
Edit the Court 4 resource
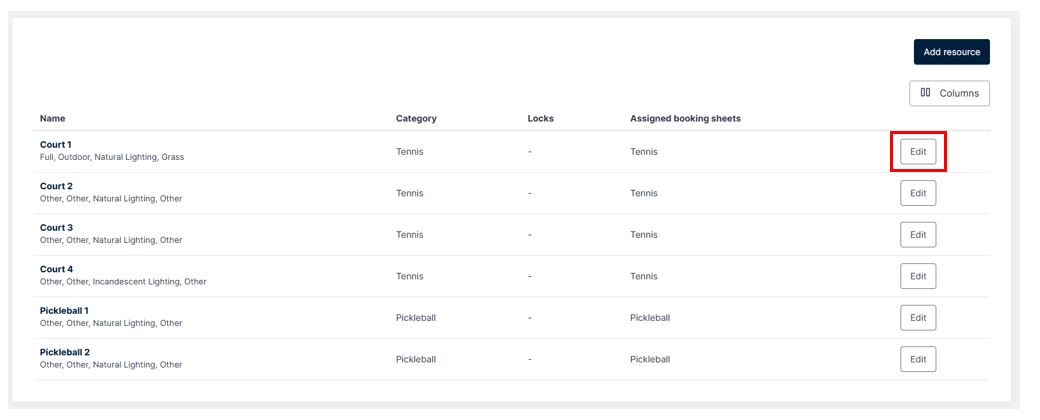tap(918, 276)
